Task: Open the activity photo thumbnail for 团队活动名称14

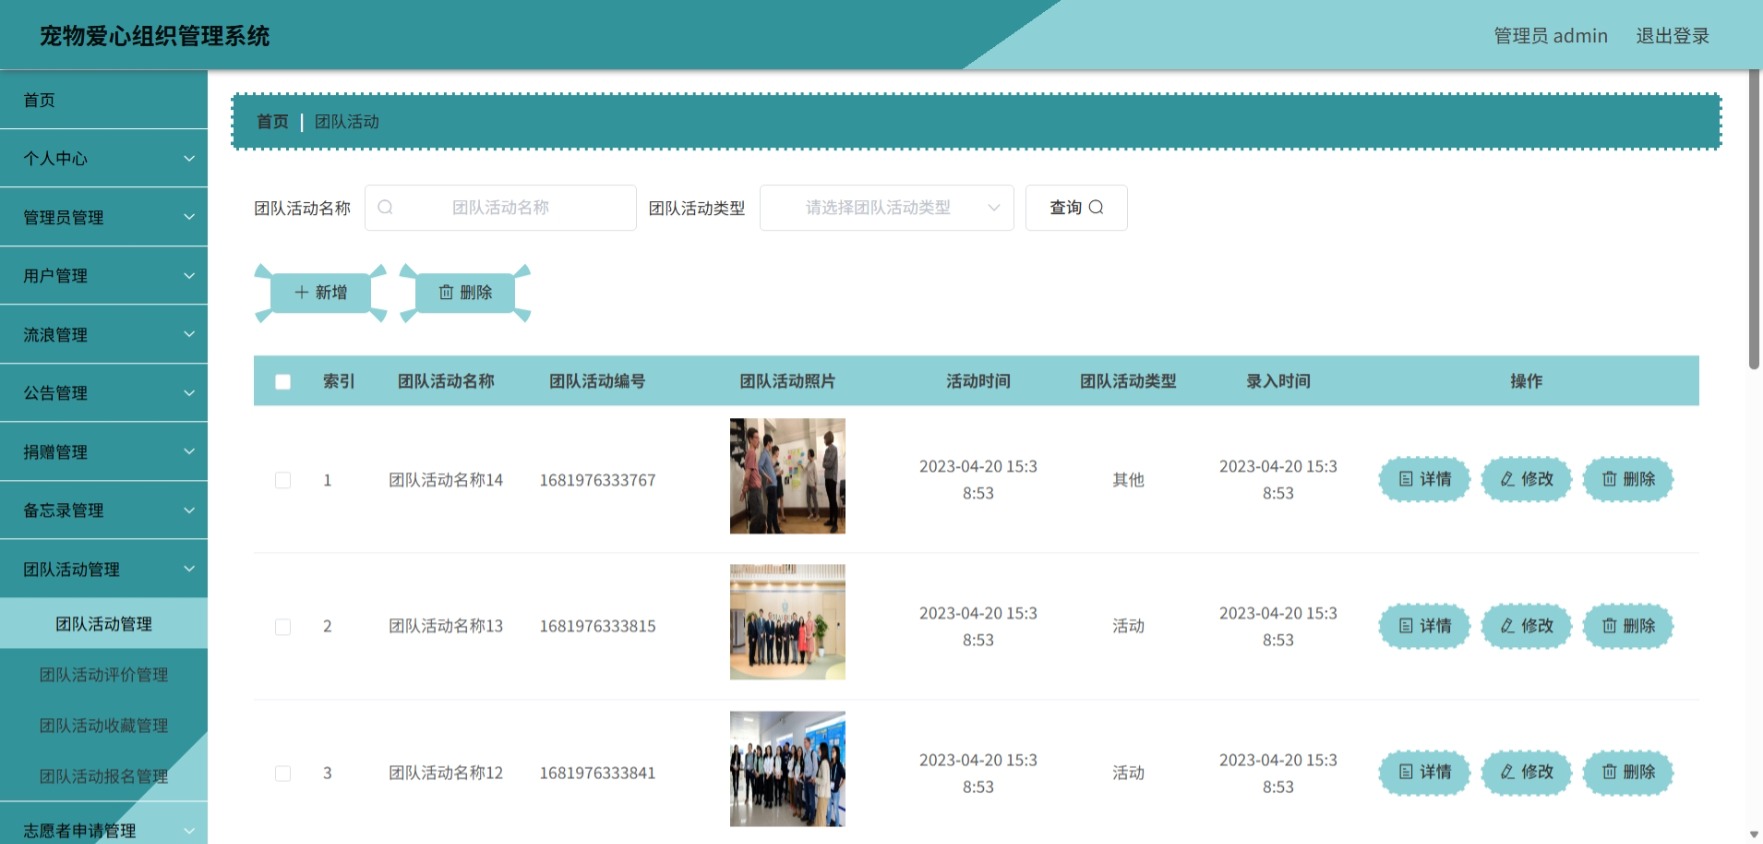Action: (788, 476)
